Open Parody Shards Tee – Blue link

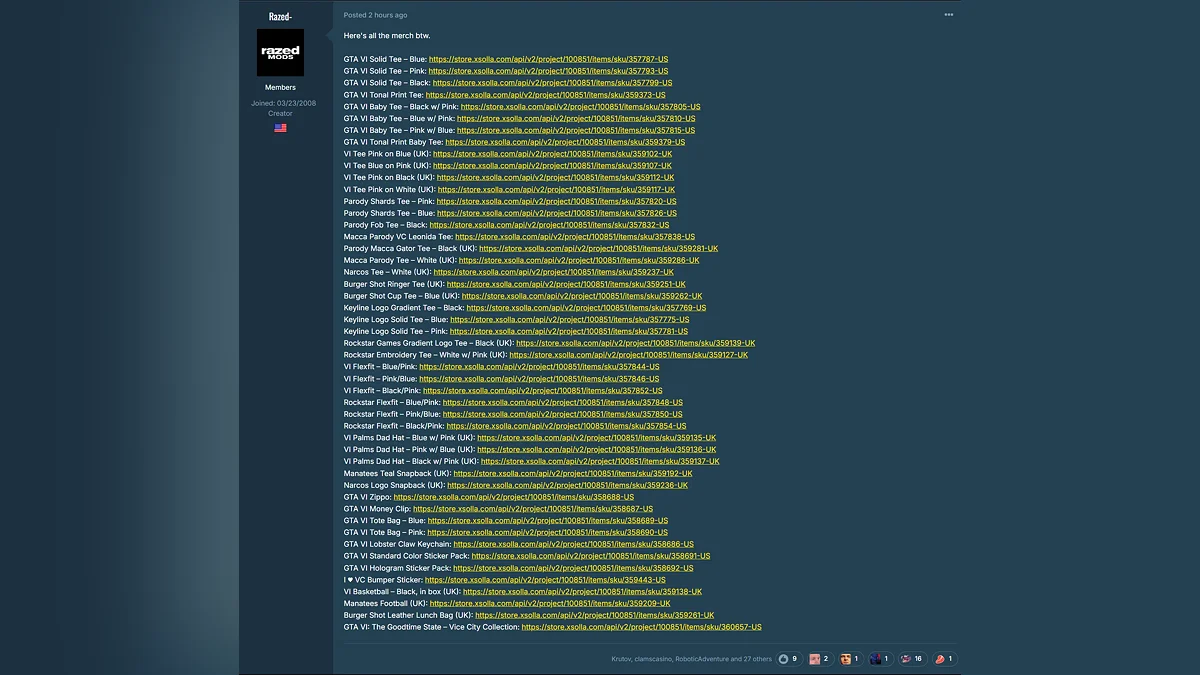tap(556, 213)
